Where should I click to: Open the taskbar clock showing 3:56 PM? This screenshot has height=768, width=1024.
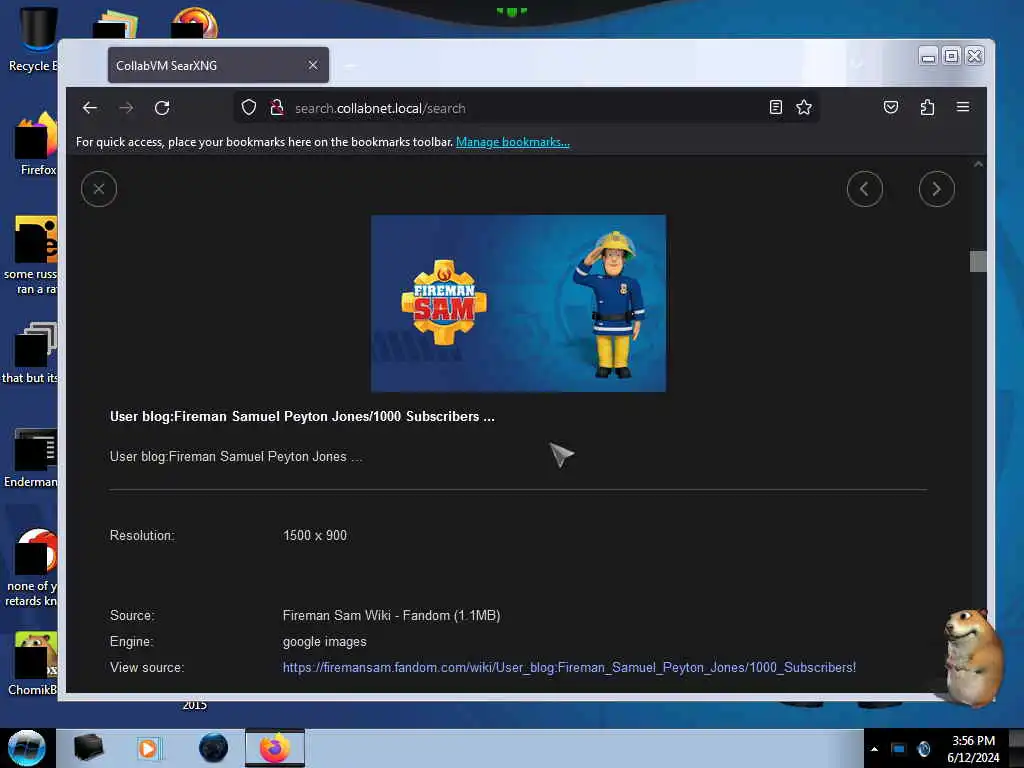[973, 749]
